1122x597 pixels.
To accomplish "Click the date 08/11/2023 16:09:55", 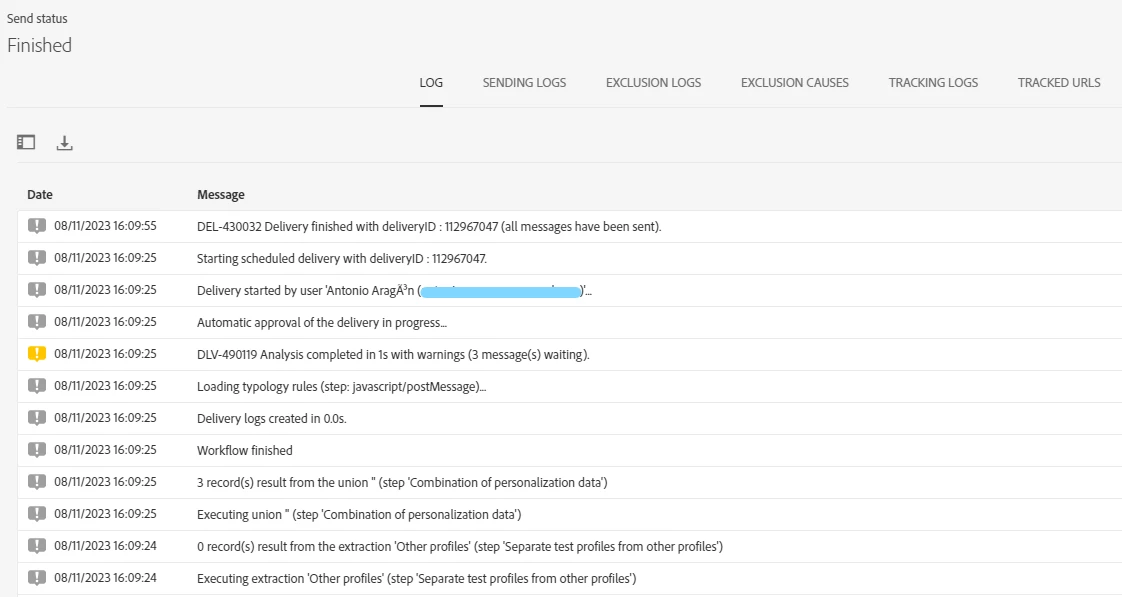I will tap(105, 226).
